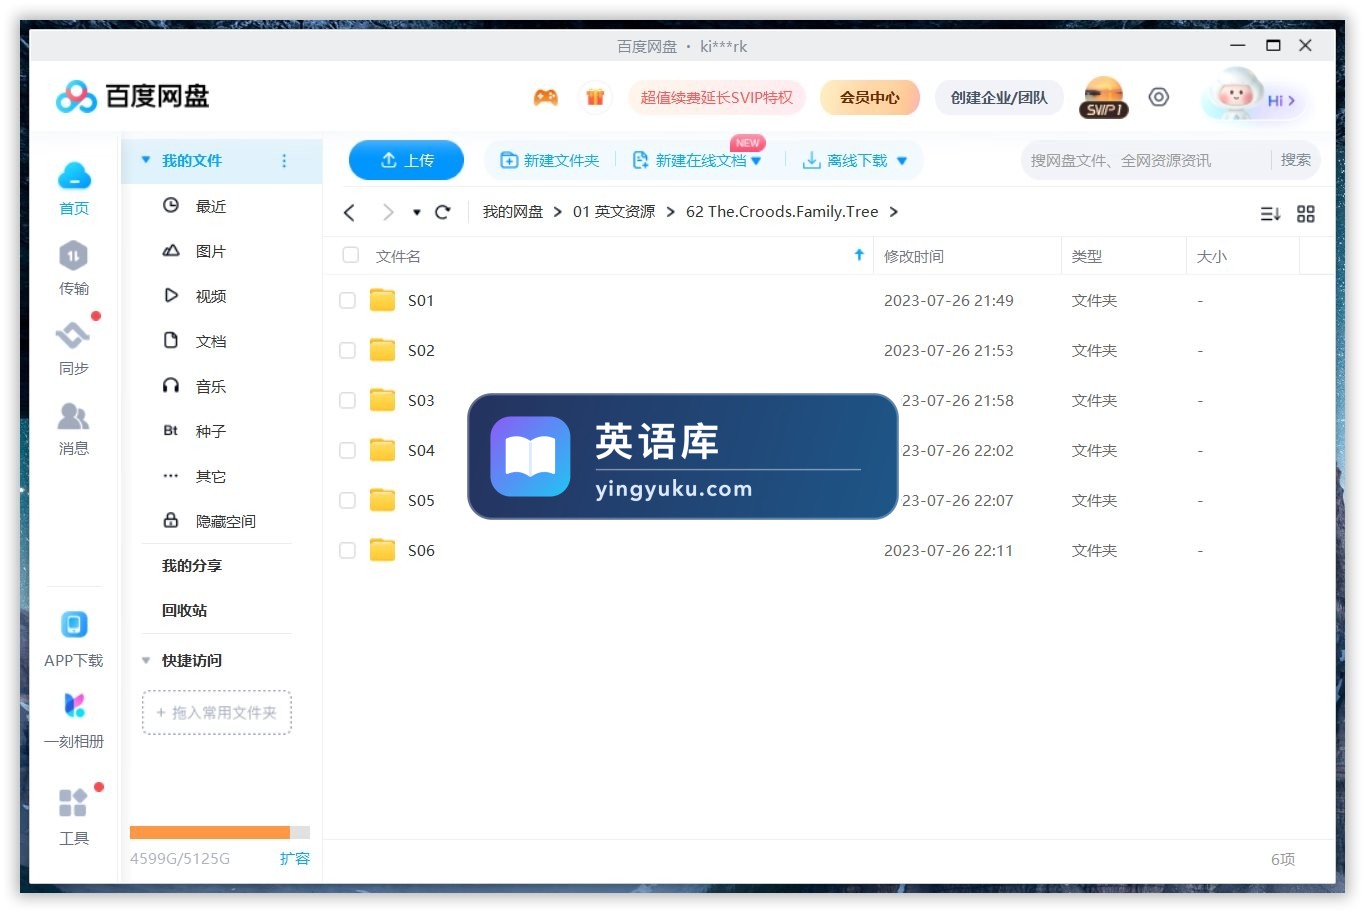Open 会员中心 button
The height and width of the screenshot is (913, 1365).
click(x=869, y=97)
